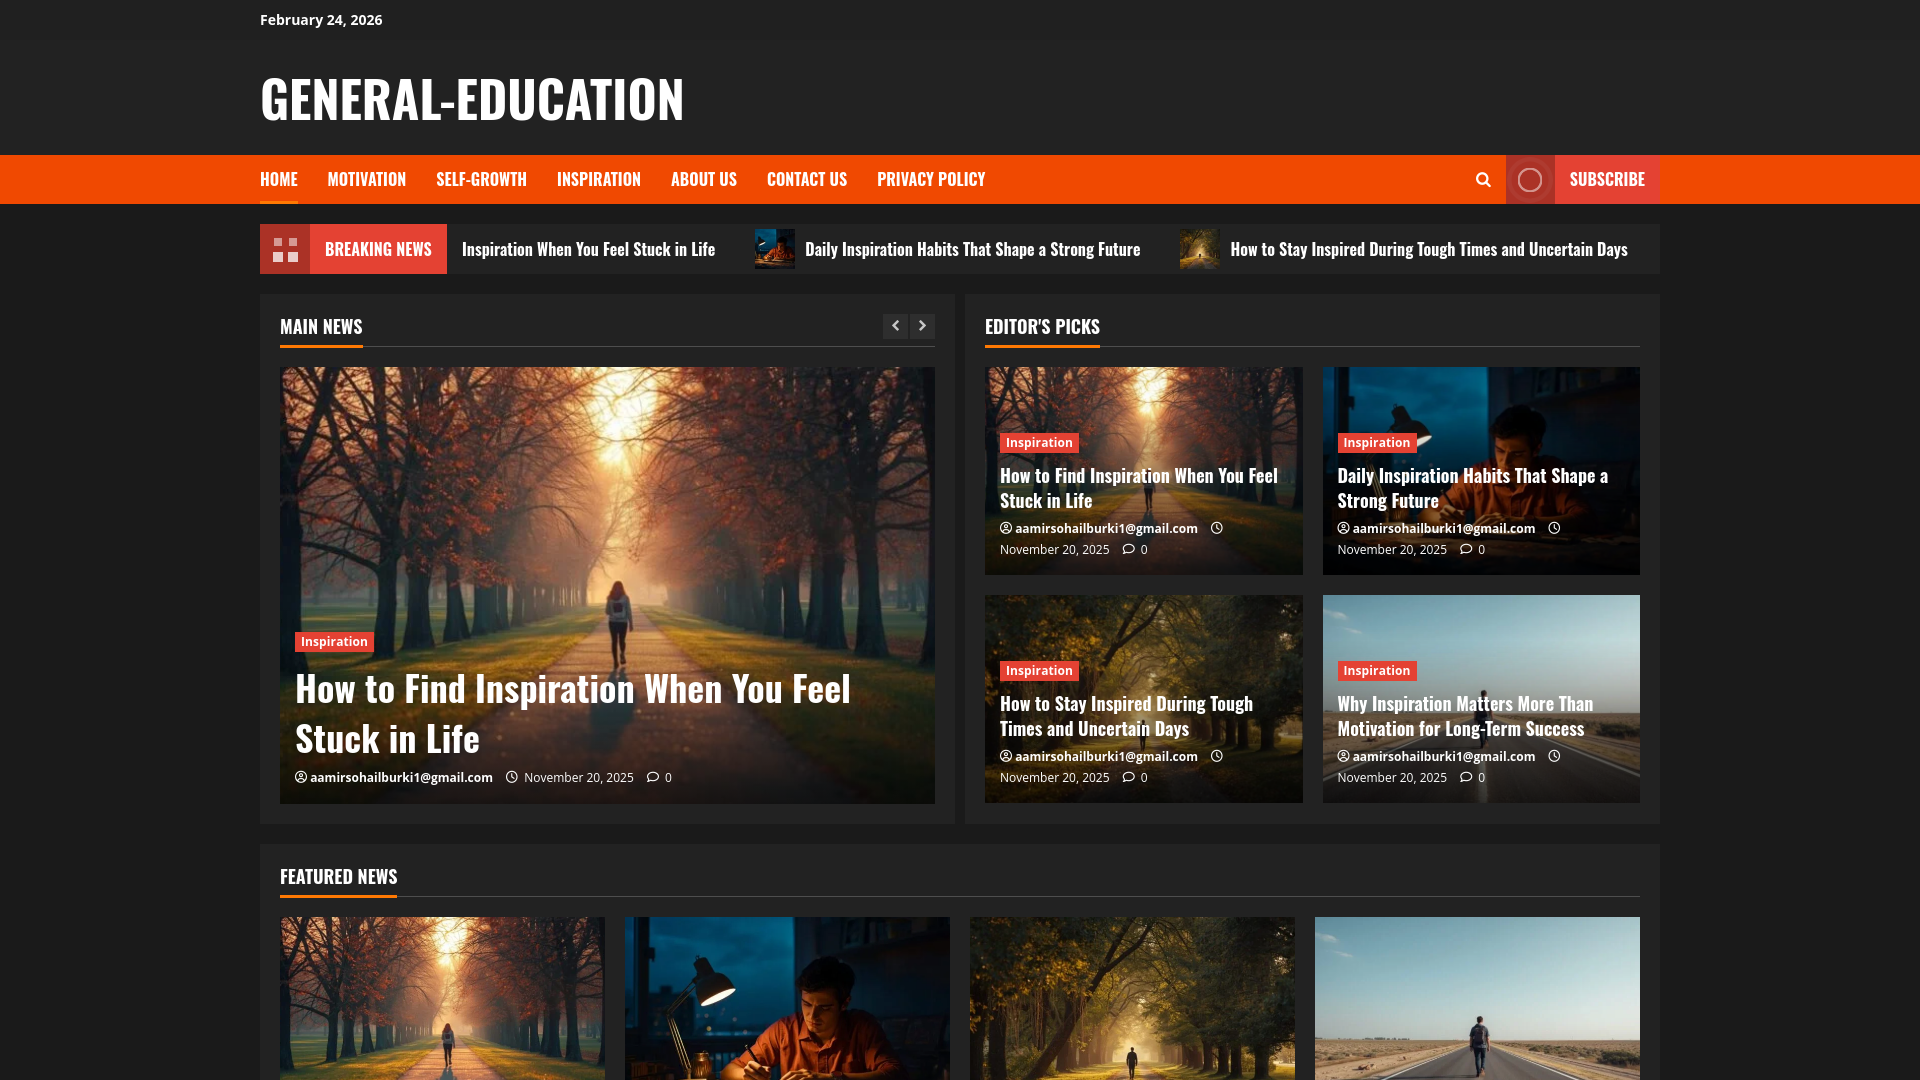Click author user icon on main news post
This screenshot has width=1920, height=1080.
301,777
